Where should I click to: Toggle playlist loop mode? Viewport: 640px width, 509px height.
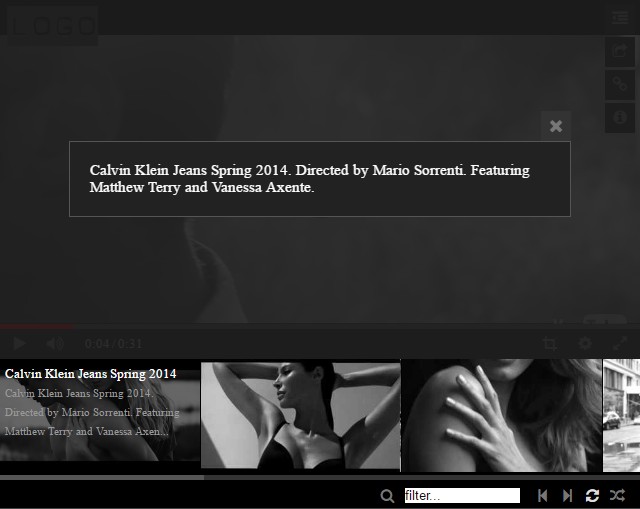592,496
